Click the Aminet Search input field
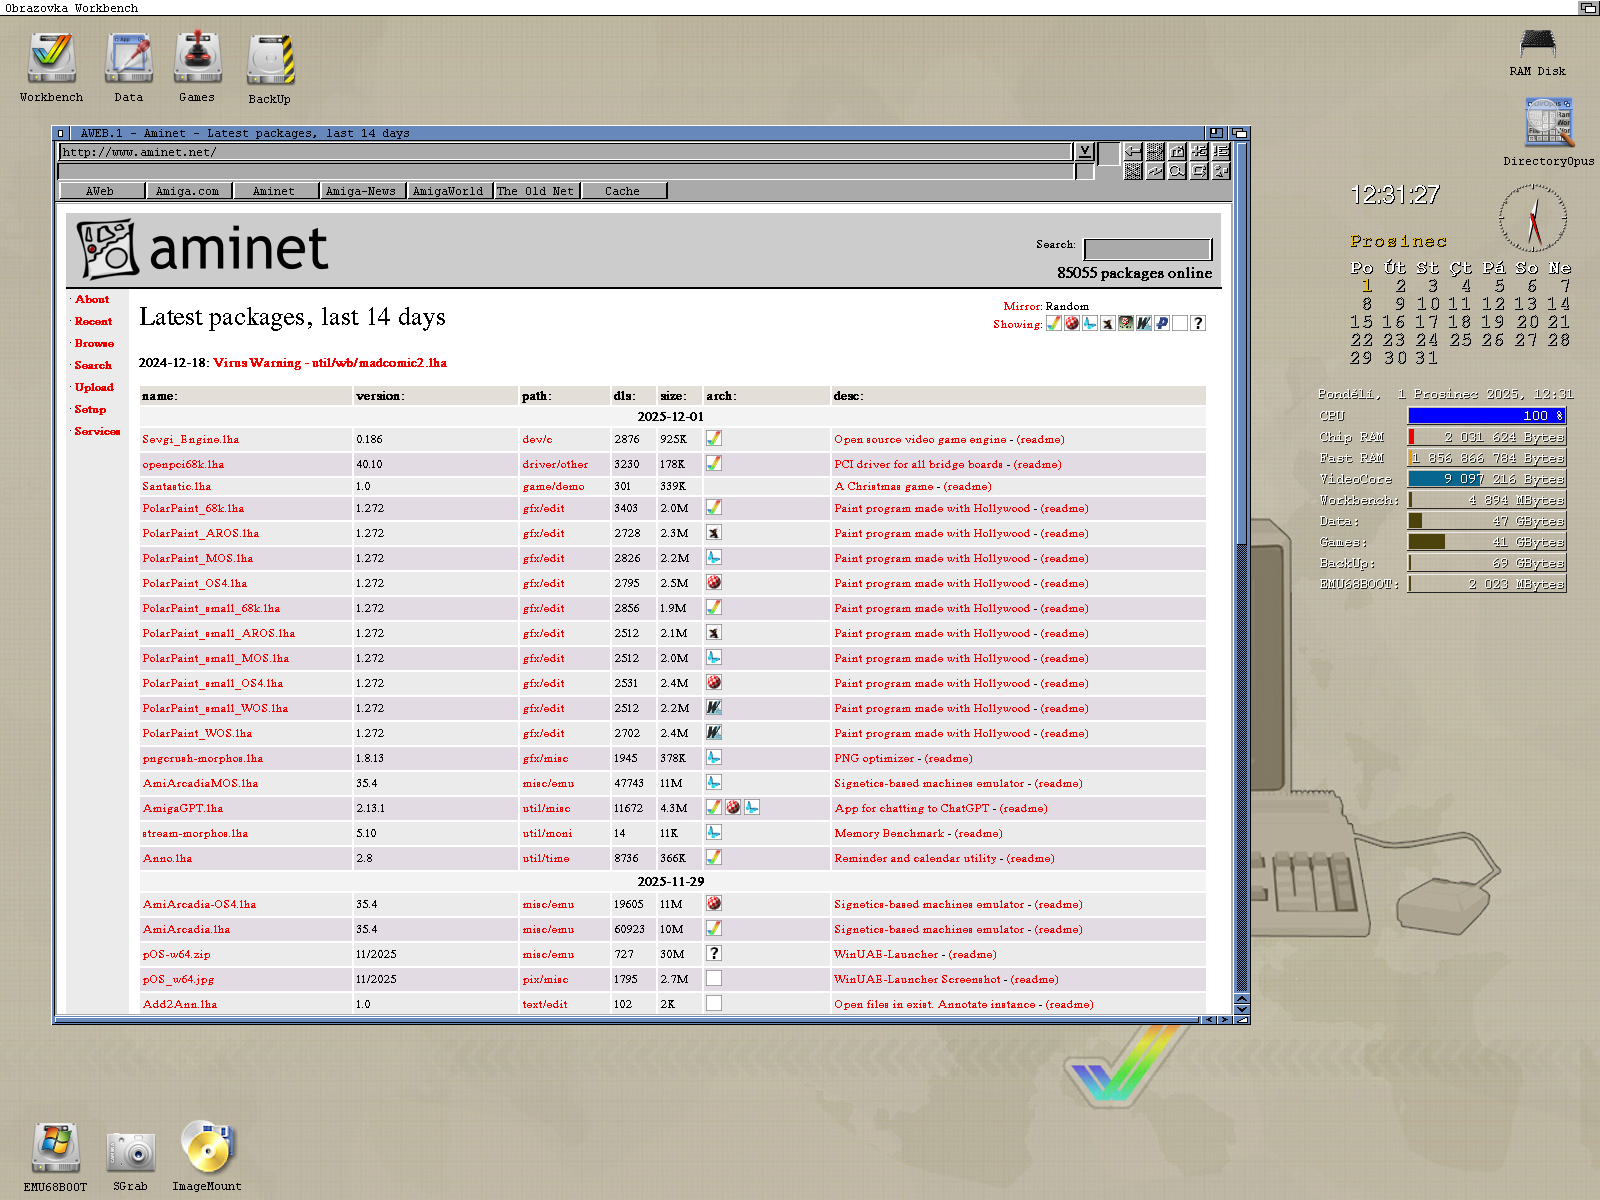The width and height of the screenshot is (1600, 1200). point(1147,249)
